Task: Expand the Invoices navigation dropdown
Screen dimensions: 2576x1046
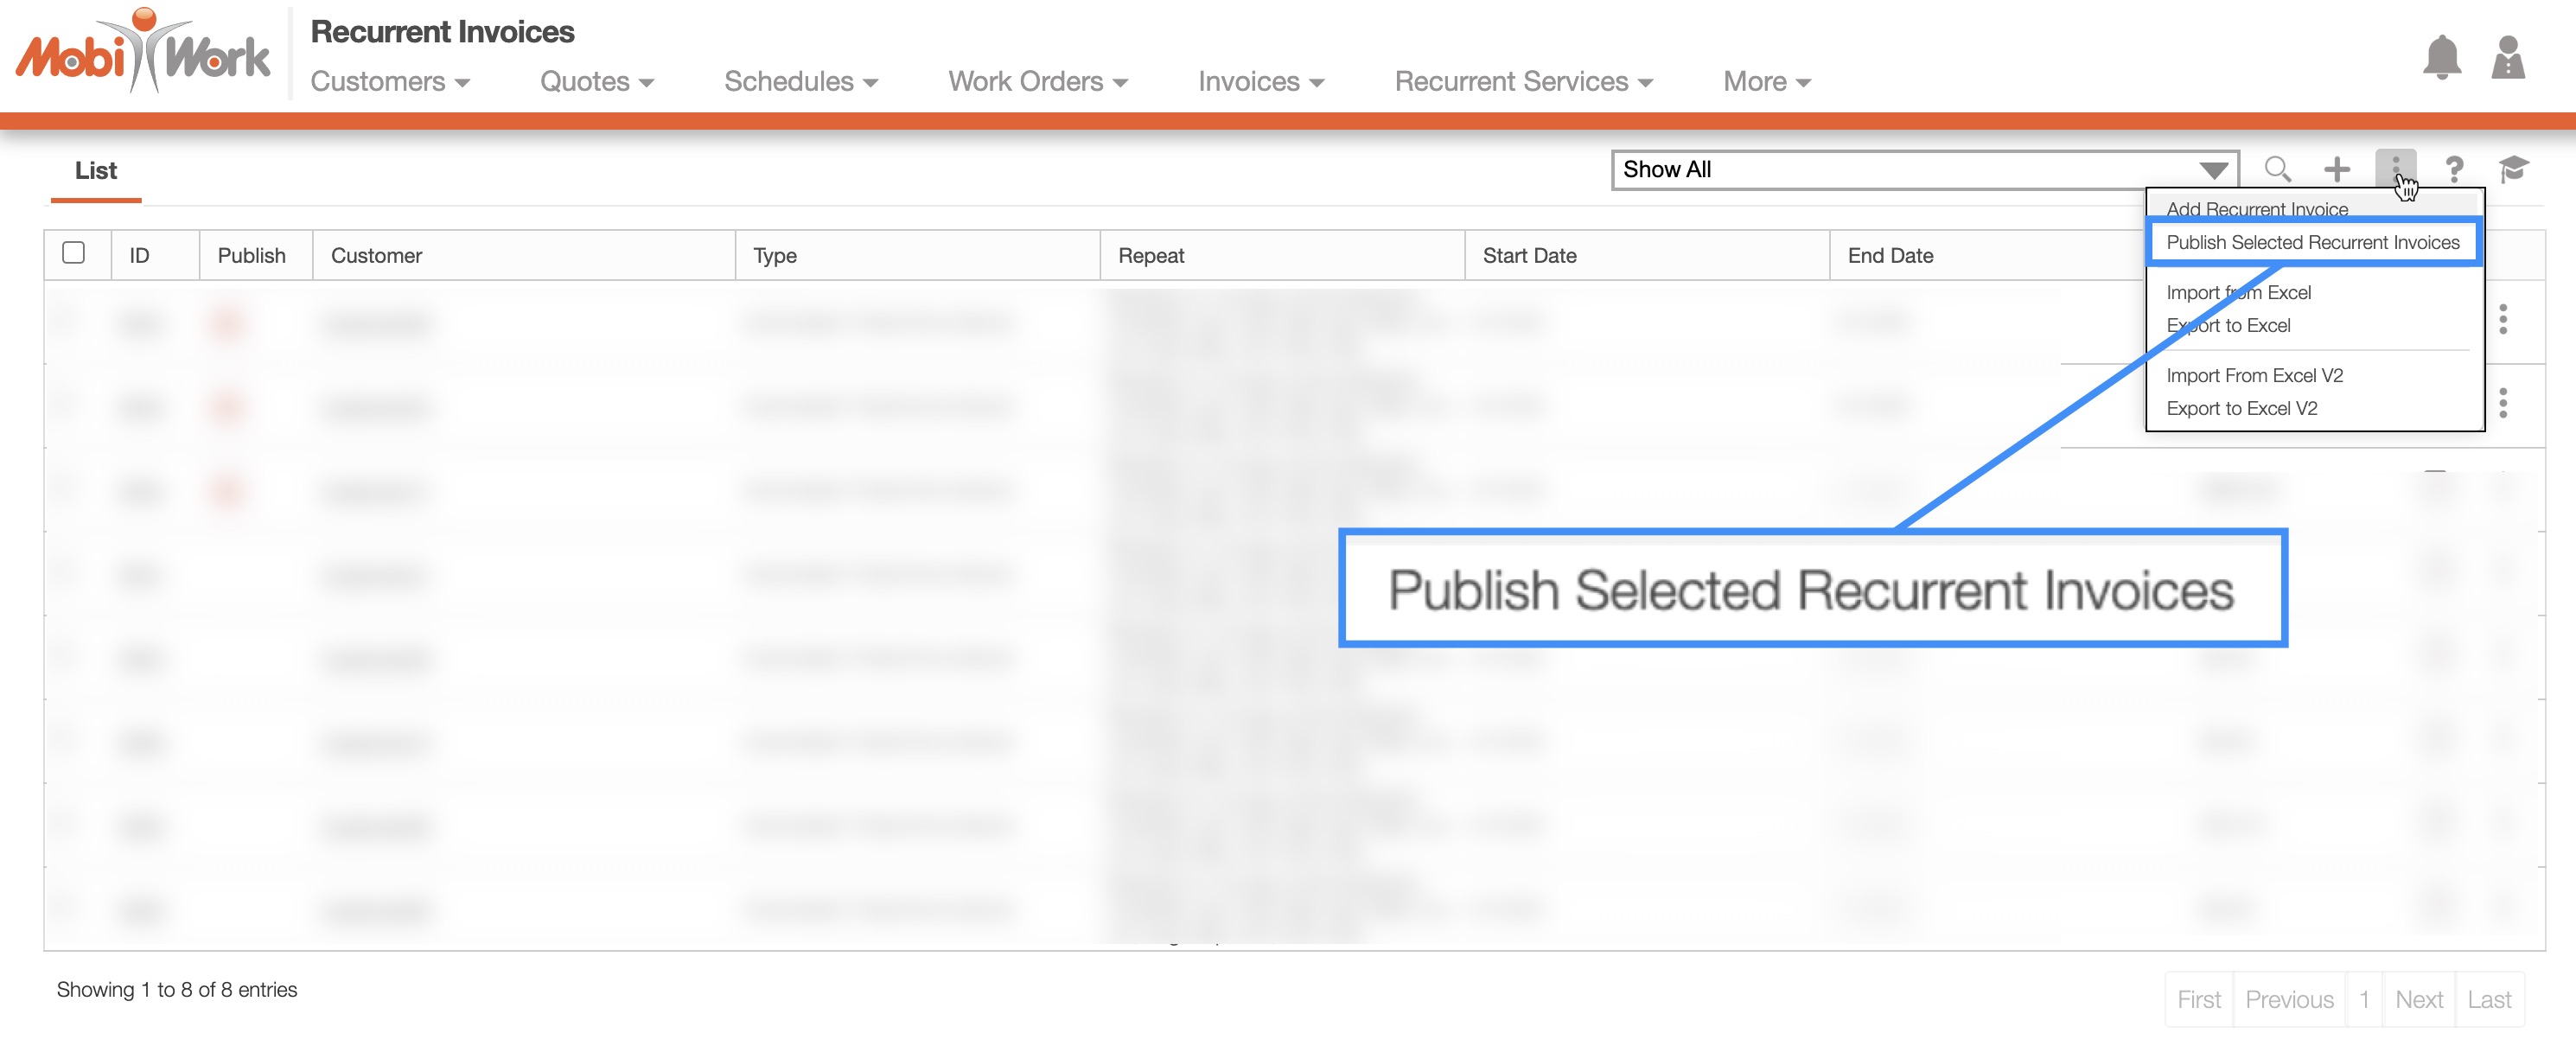Action: 1260,82
